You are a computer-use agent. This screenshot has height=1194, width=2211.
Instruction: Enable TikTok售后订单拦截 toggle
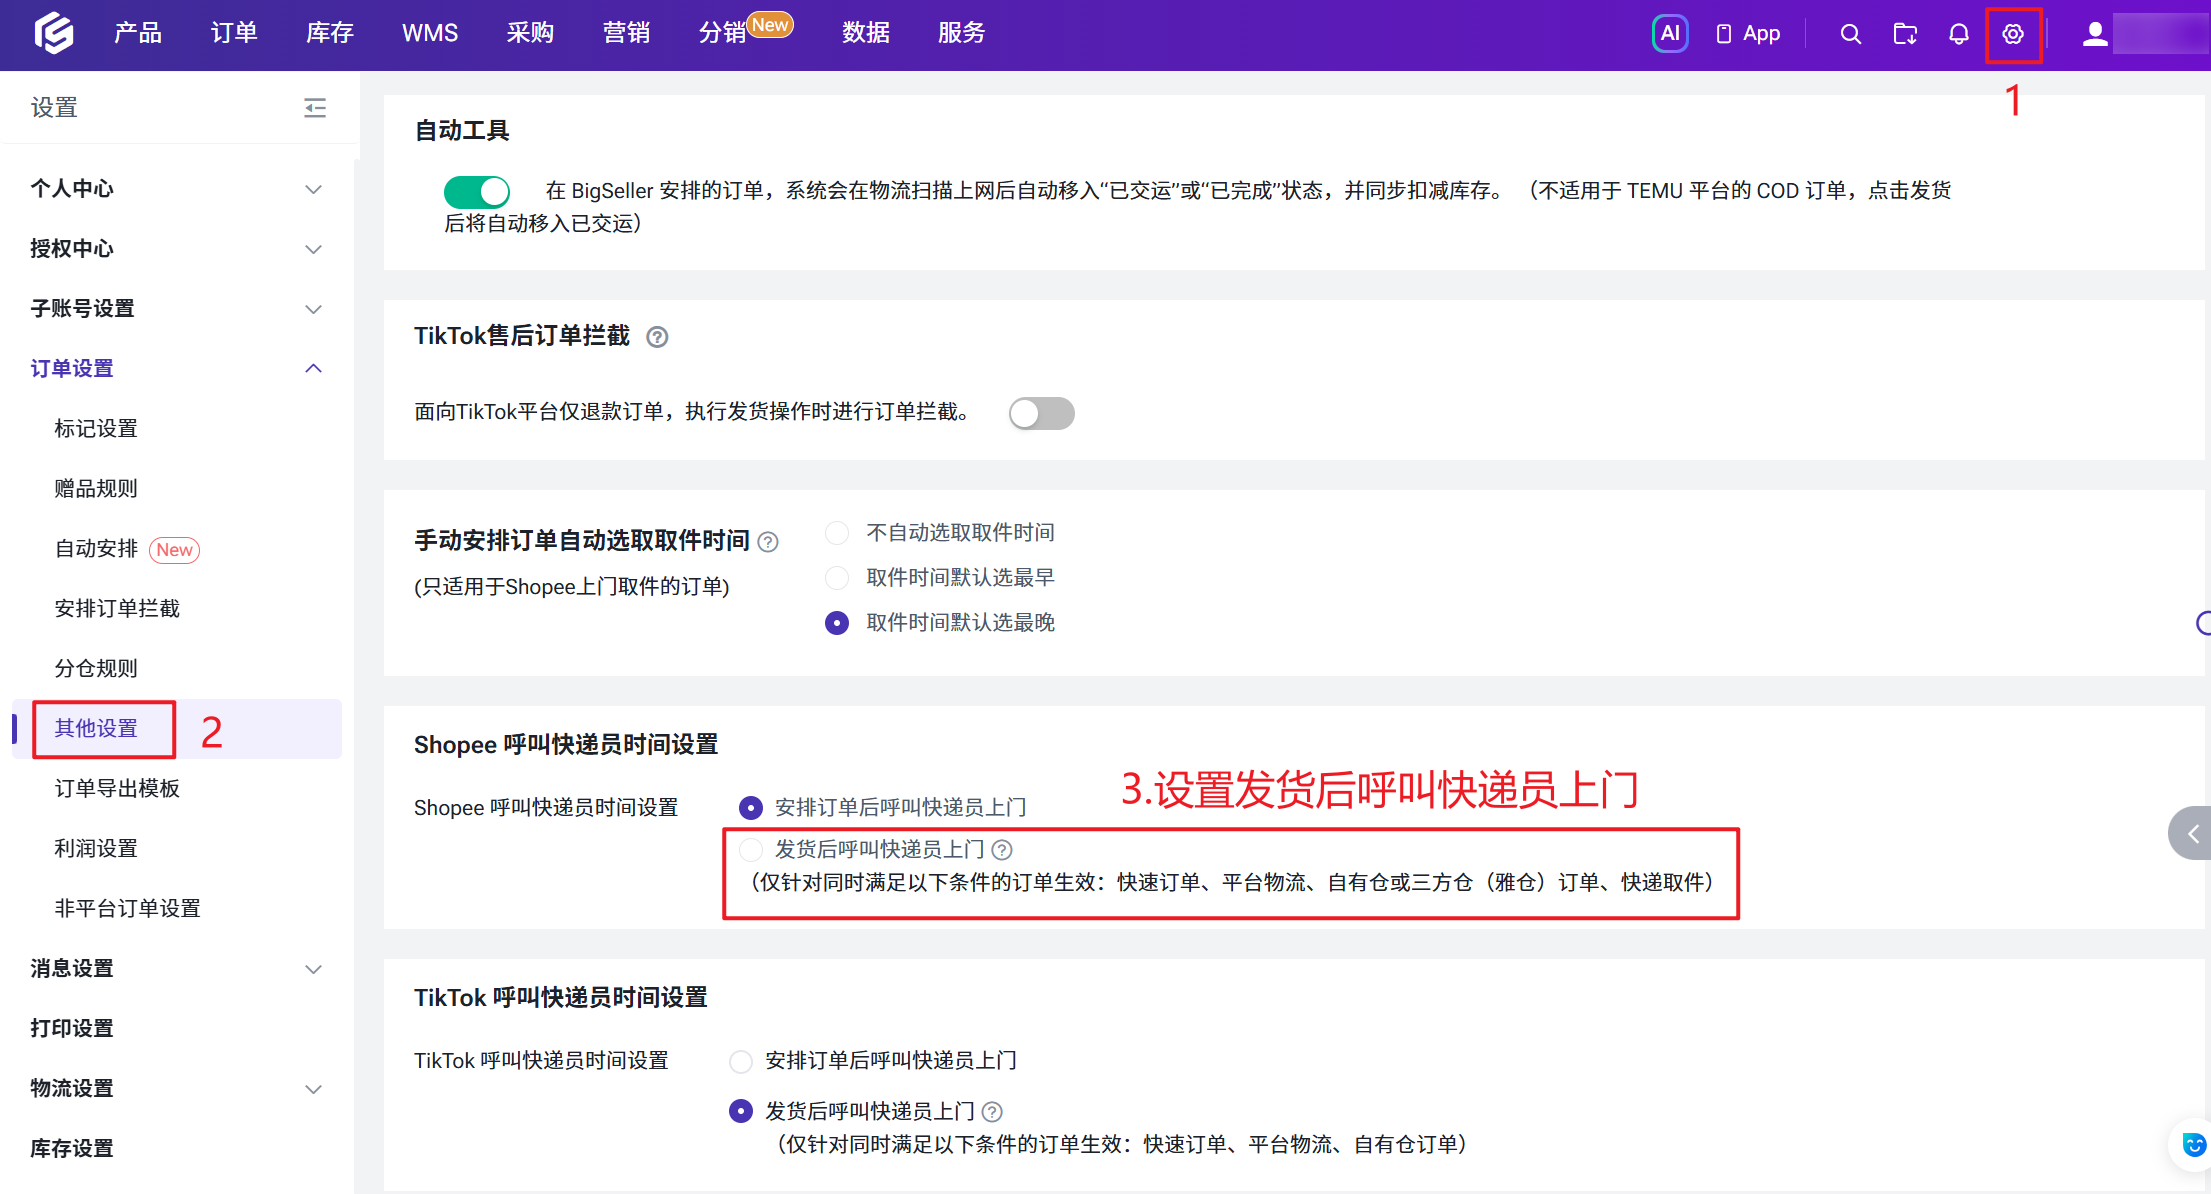[1041, 413]
